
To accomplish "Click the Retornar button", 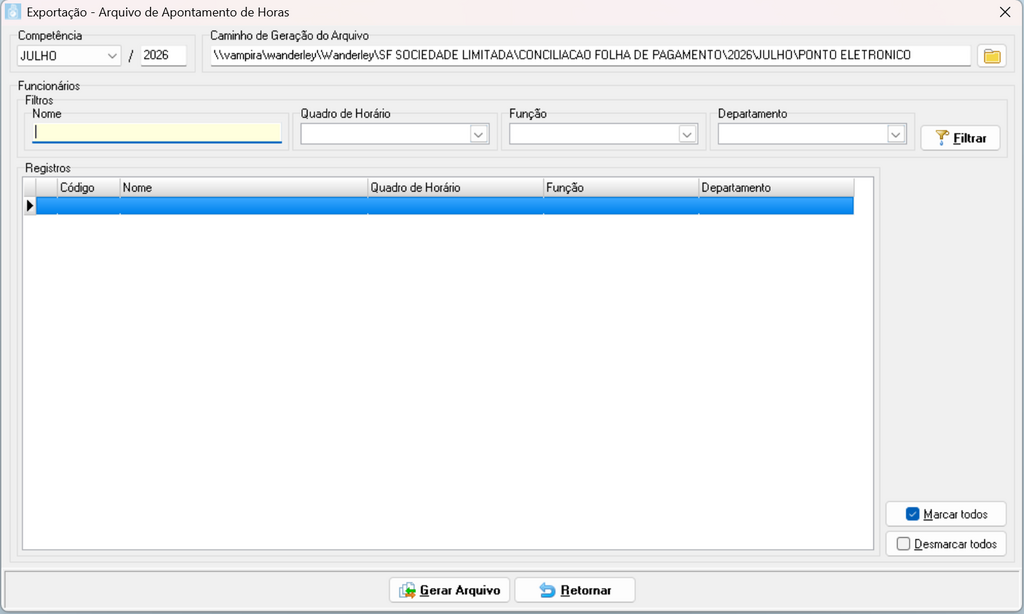I will [x=575, y=590].
